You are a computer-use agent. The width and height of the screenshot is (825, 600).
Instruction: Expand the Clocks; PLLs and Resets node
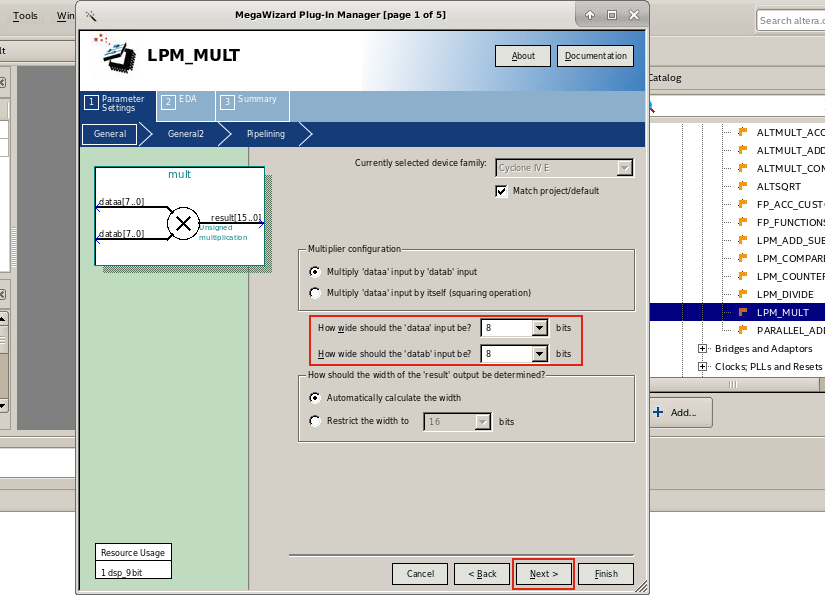pos(702,366)
